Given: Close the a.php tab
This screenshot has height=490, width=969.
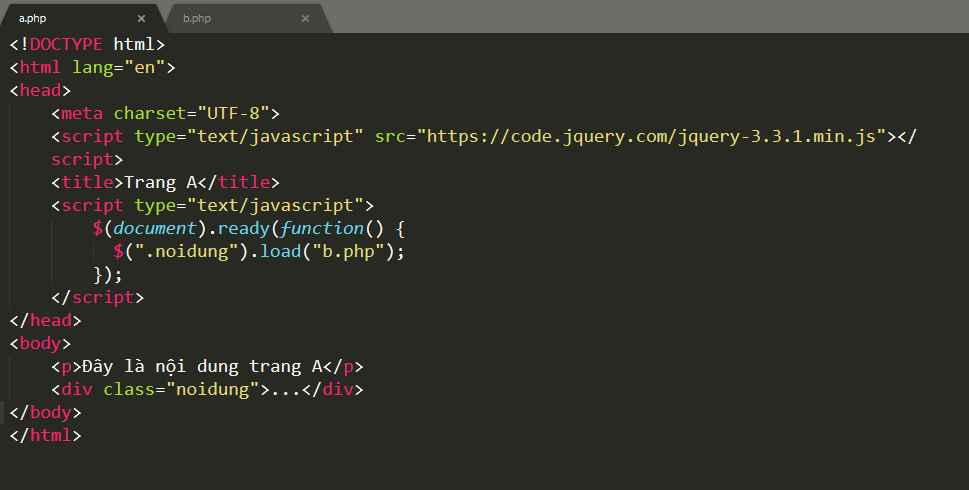Looking at the screenshot, I should click(142, 19).
